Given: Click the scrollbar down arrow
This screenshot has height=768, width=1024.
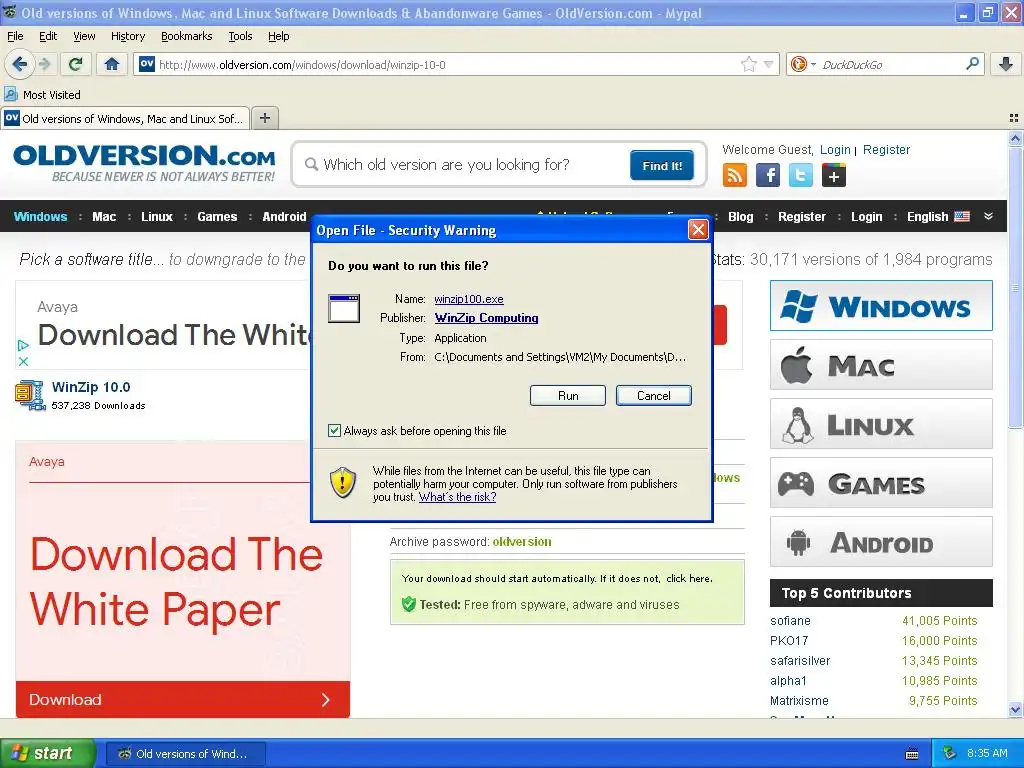Looking at the screenshot, I should click(x=1014, y=709).
